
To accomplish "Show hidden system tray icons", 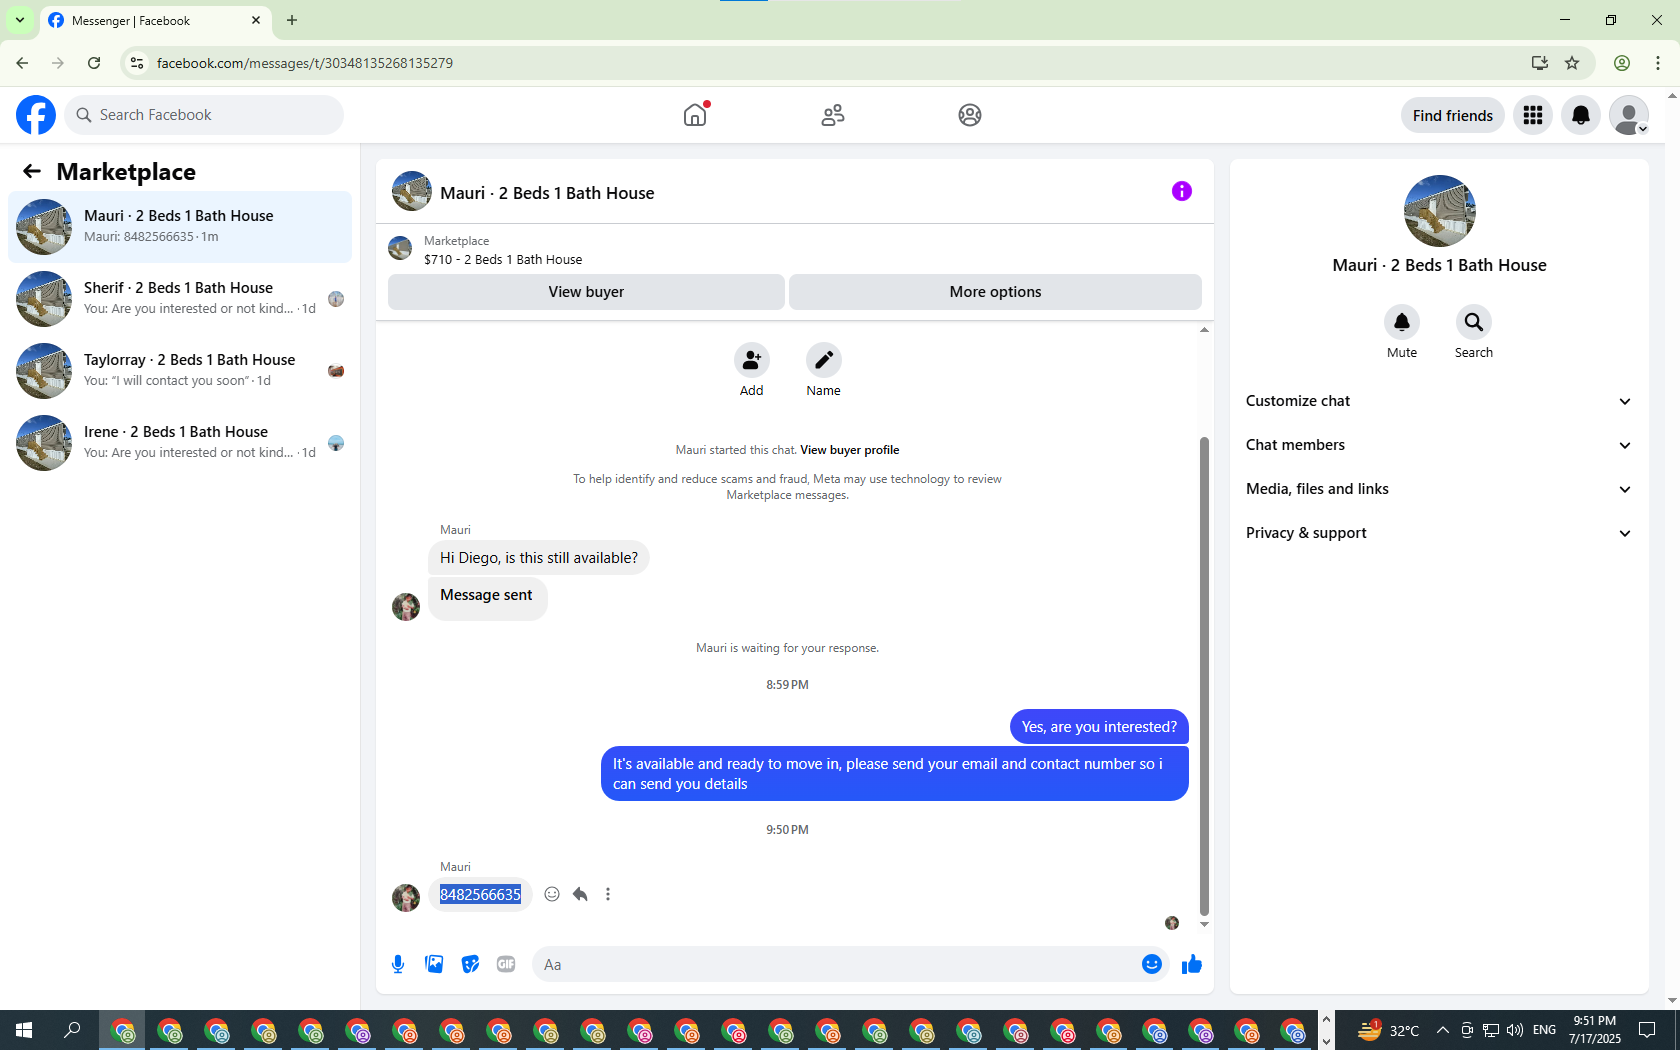I will point(1442,1030).
